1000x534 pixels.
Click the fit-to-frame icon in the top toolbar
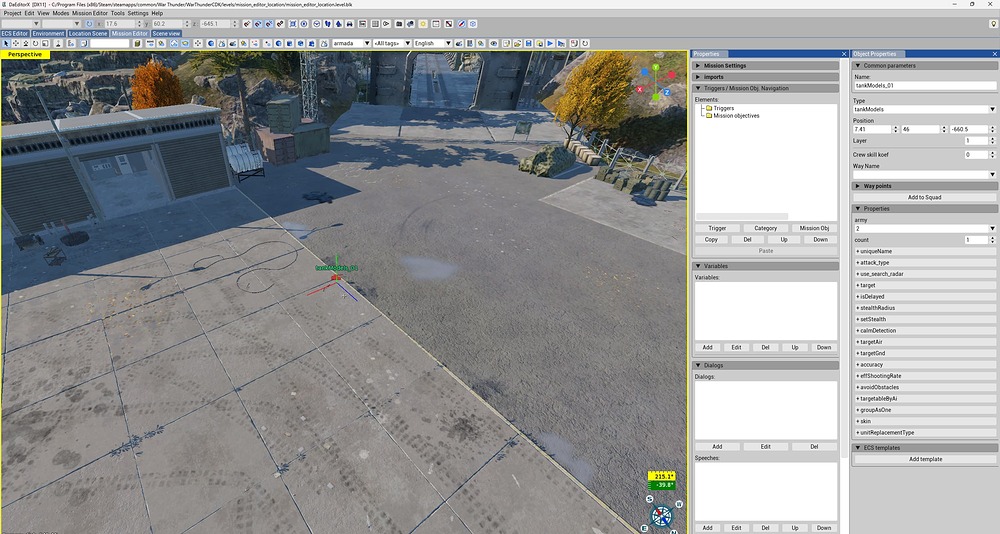[x=293, y=24]
